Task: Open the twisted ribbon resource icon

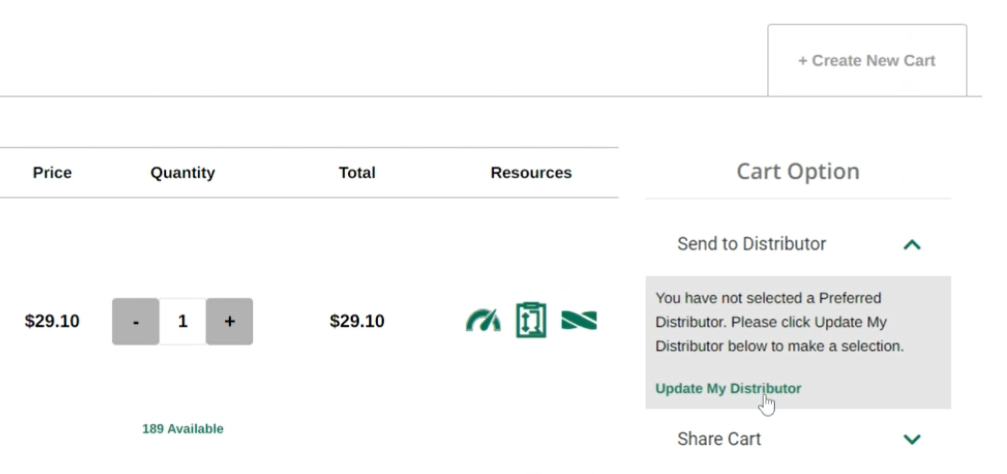Action: coord(579,322)
